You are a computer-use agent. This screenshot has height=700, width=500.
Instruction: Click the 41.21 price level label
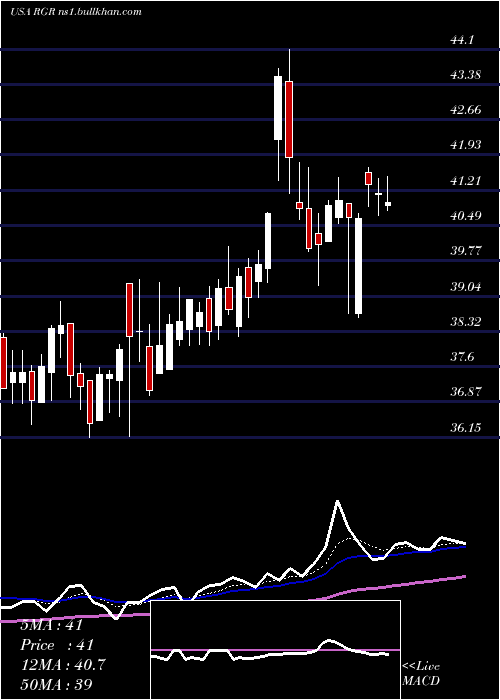[x=466, y=180]
